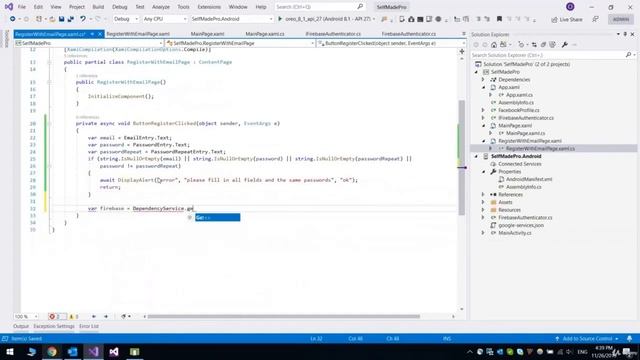Click Solution Explorer pending changes filter icon

(x=521, y=44)
